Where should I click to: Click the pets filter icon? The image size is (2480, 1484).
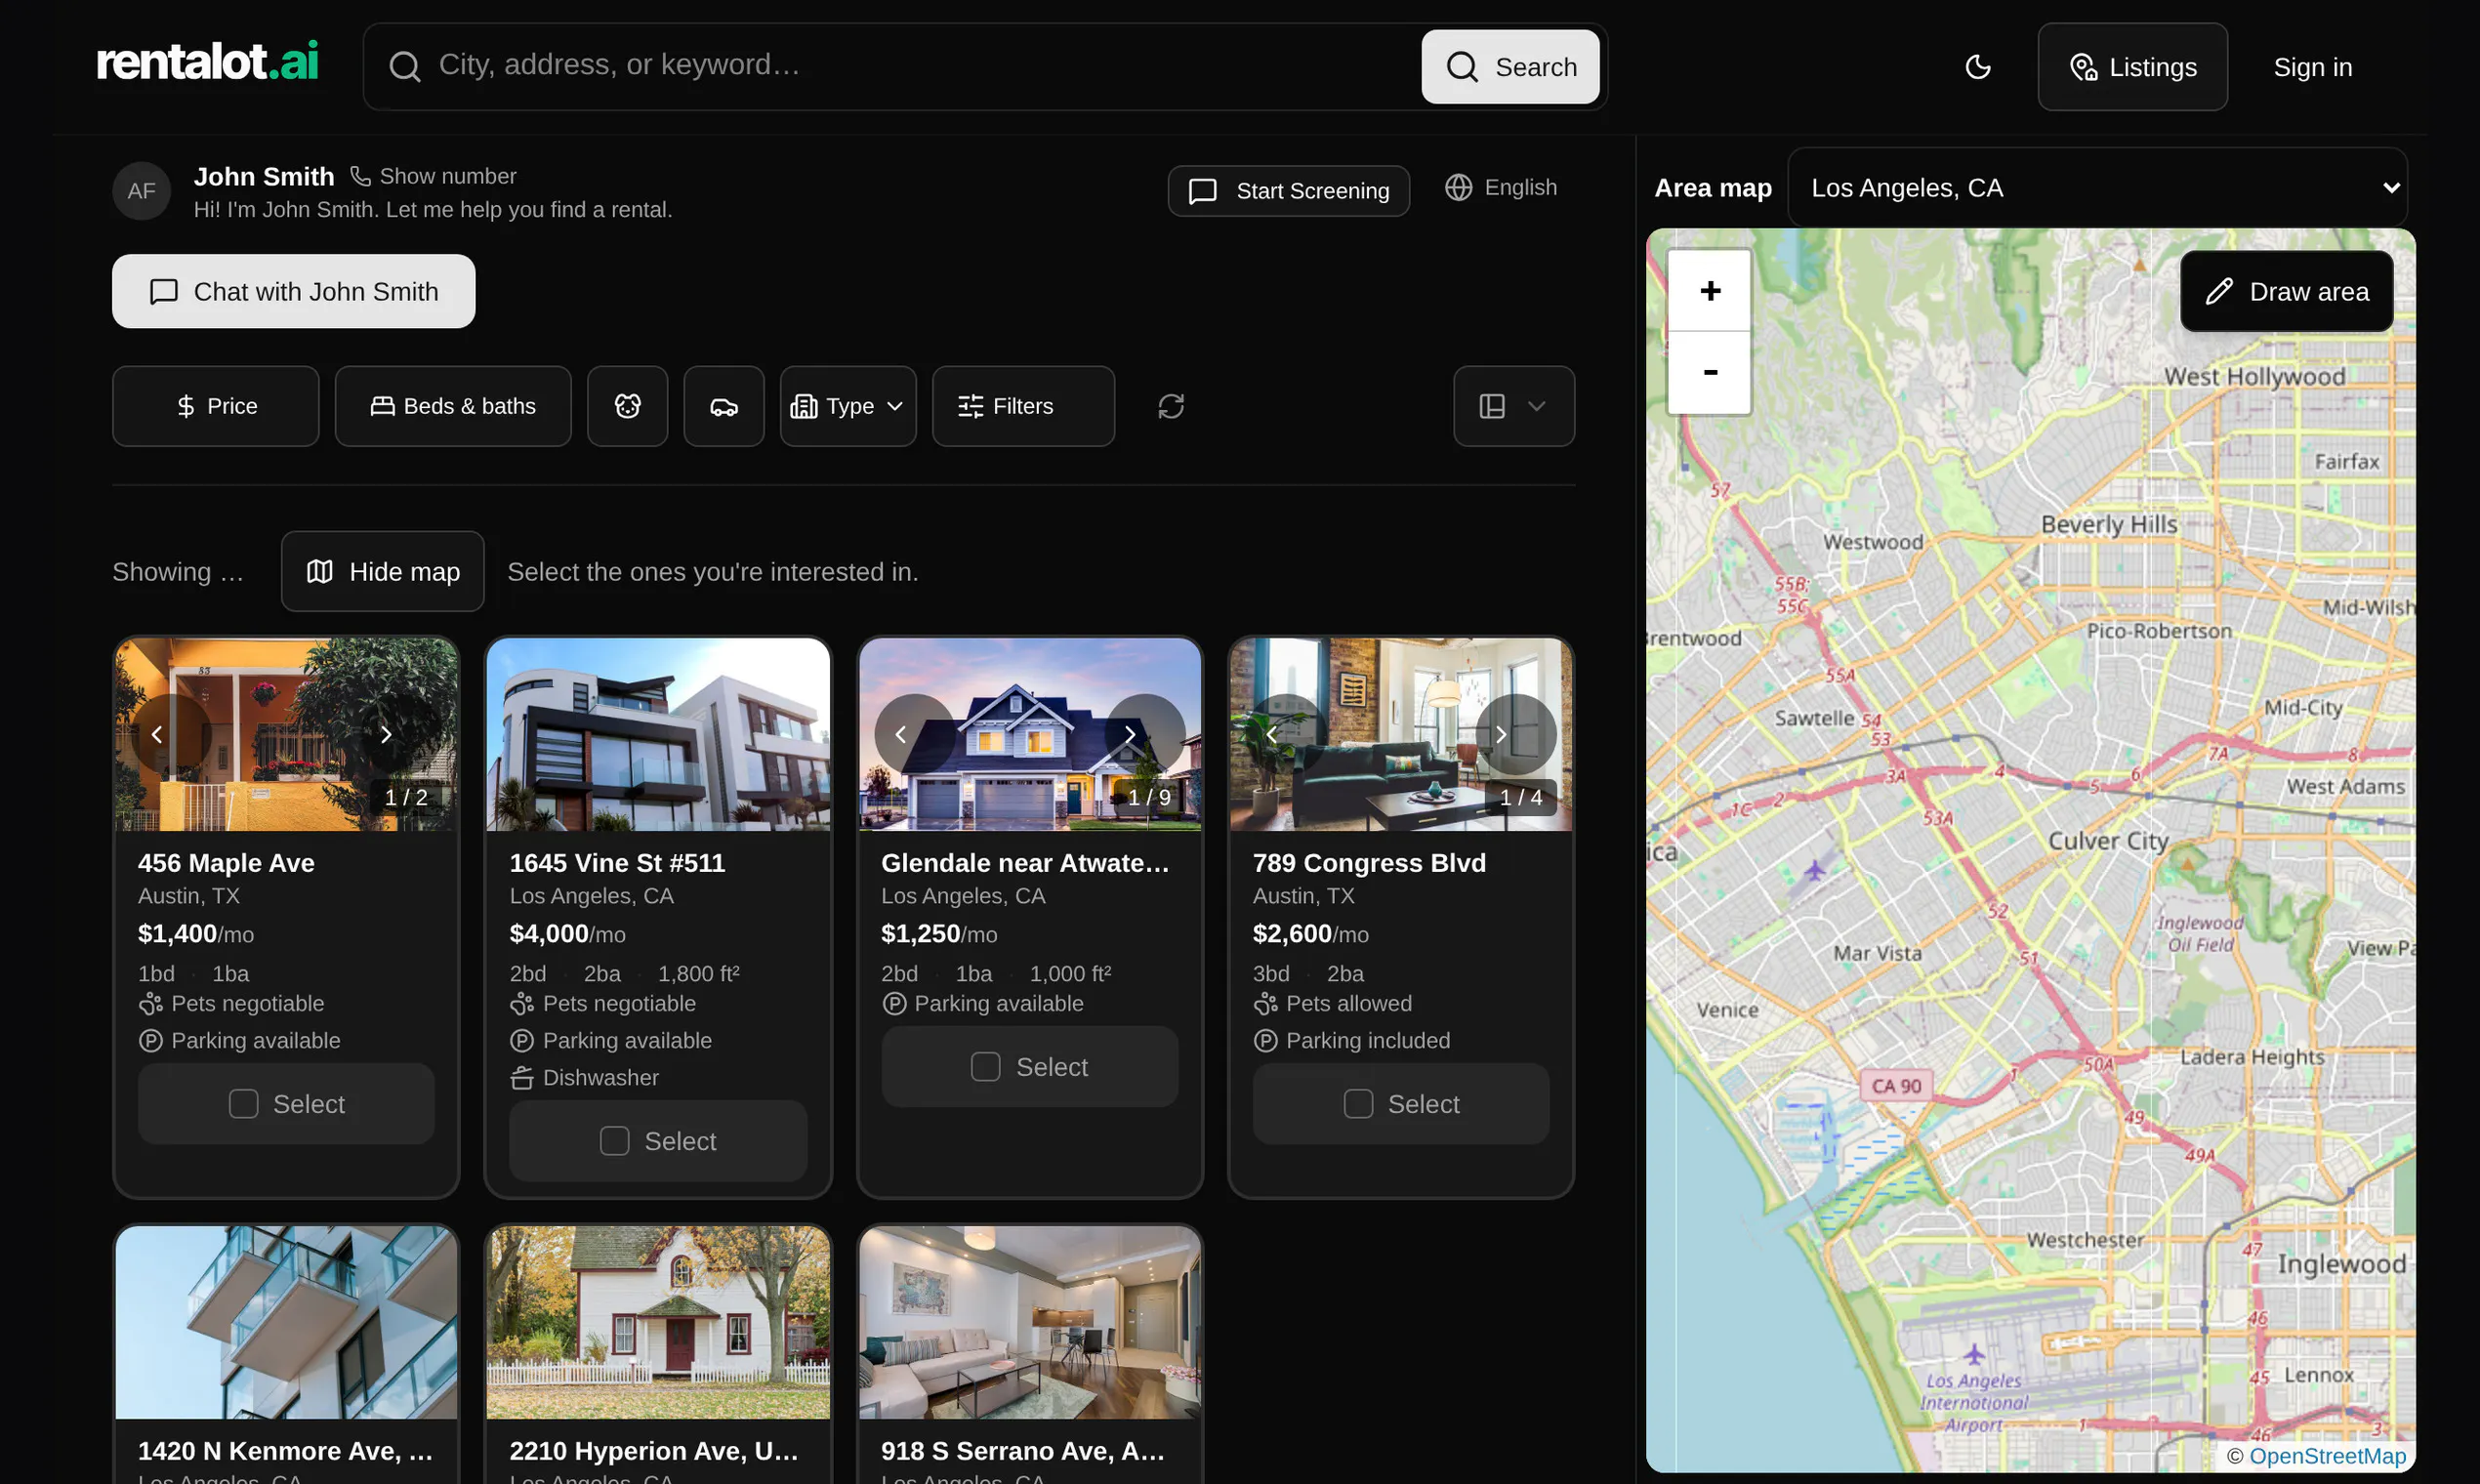click(627, 406)
